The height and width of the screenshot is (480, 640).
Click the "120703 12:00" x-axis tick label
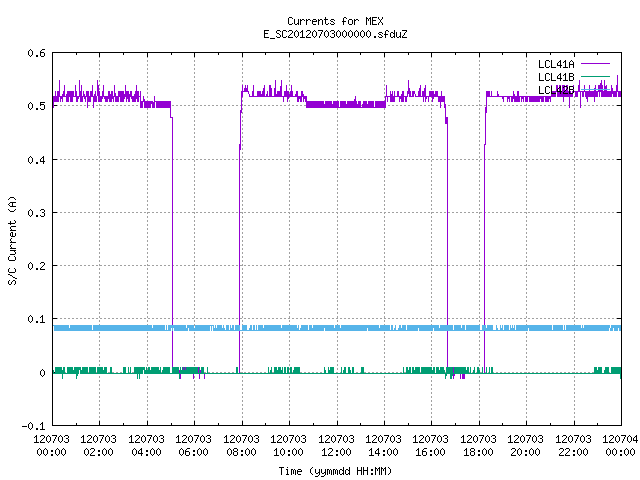click(336, 446)
